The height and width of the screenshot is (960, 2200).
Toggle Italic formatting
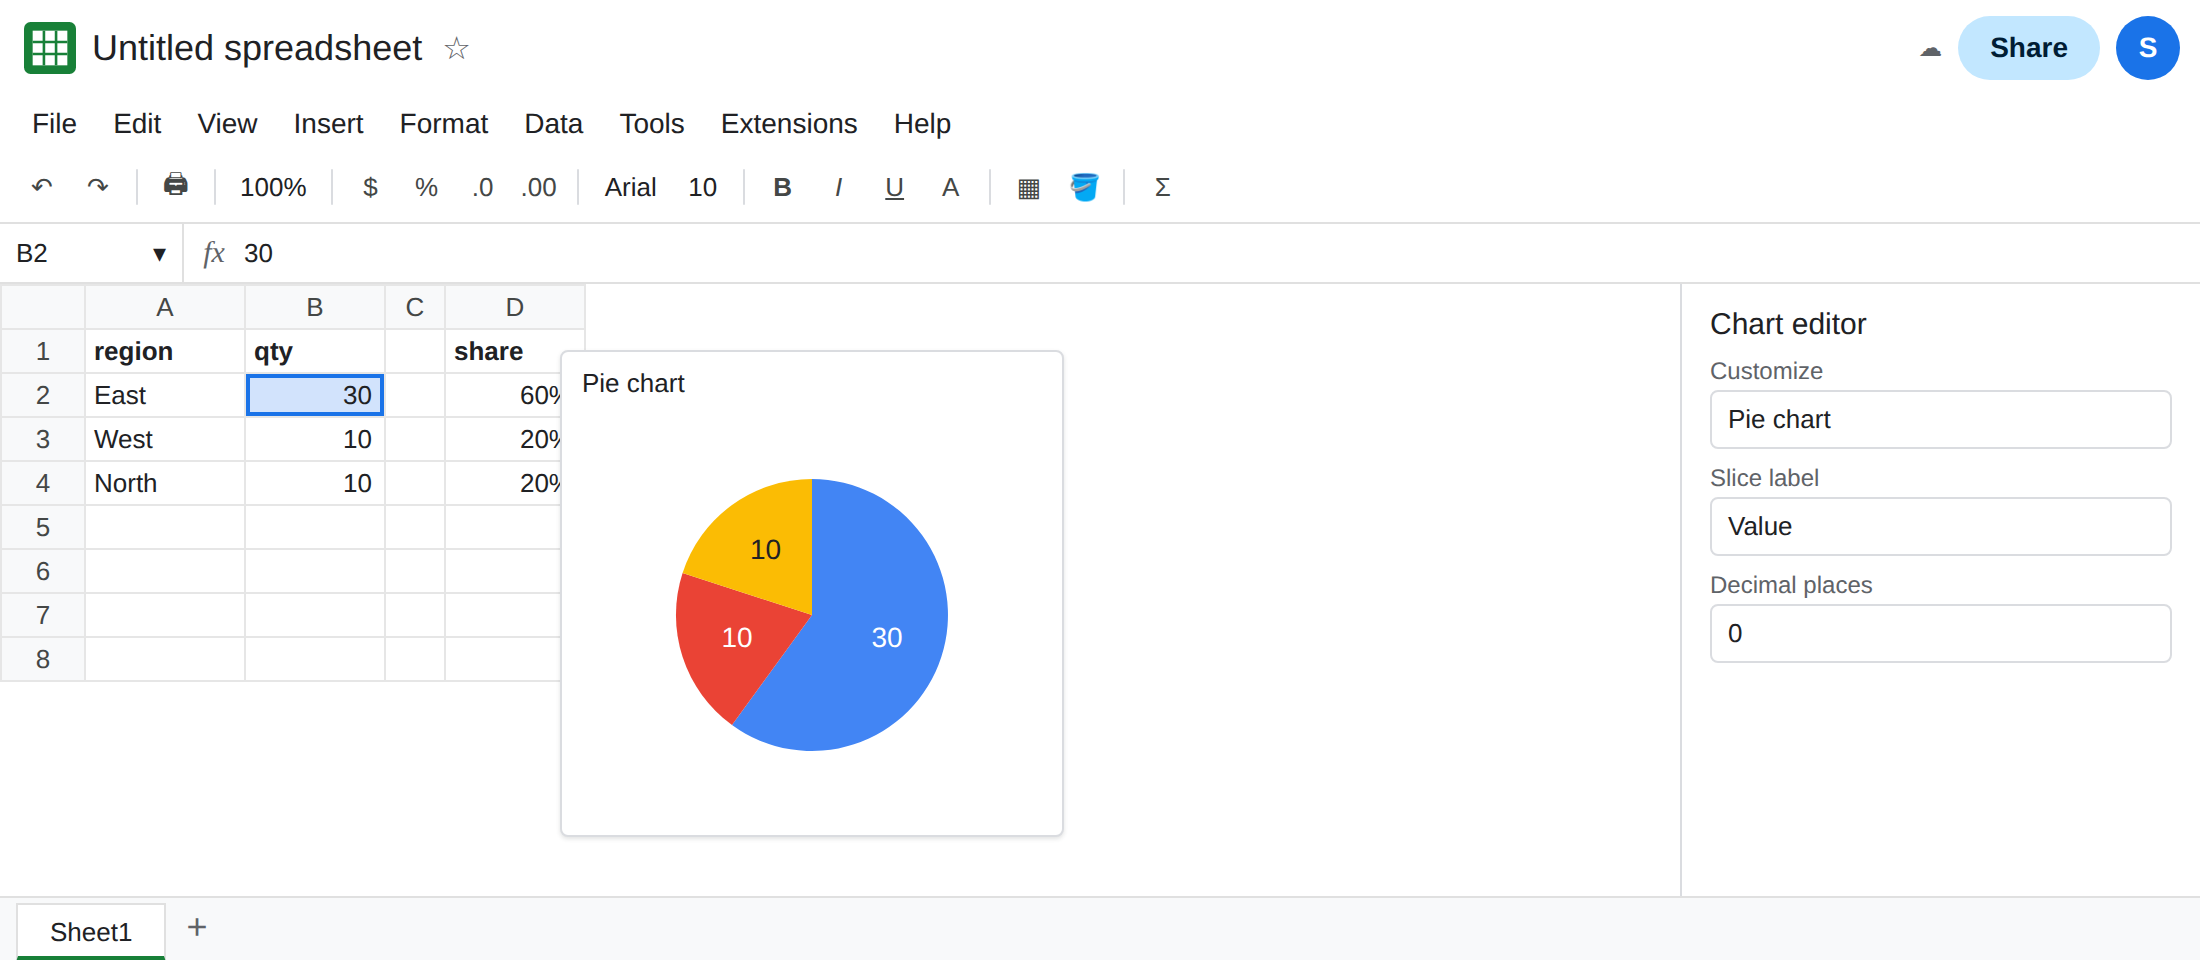click(x=838, y=187)
